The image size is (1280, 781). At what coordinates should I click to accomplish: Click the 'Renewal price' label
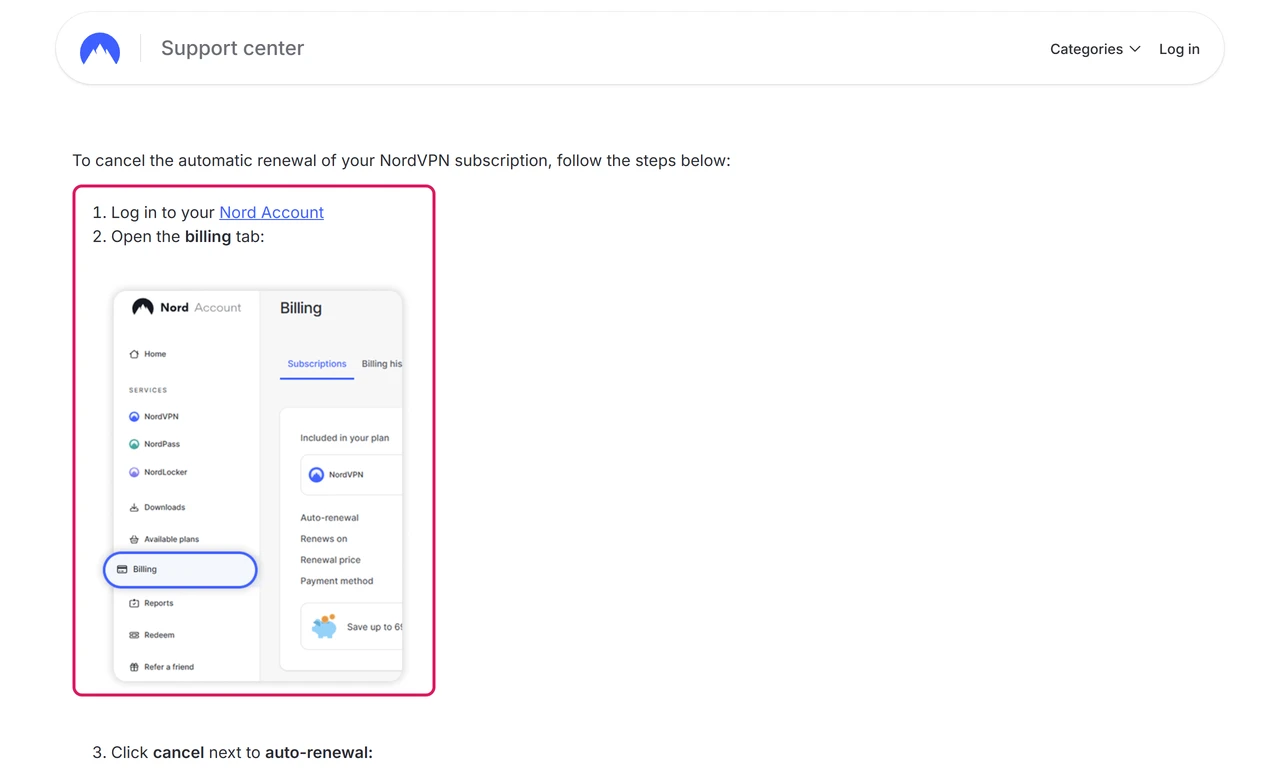(x=330, y=560)
